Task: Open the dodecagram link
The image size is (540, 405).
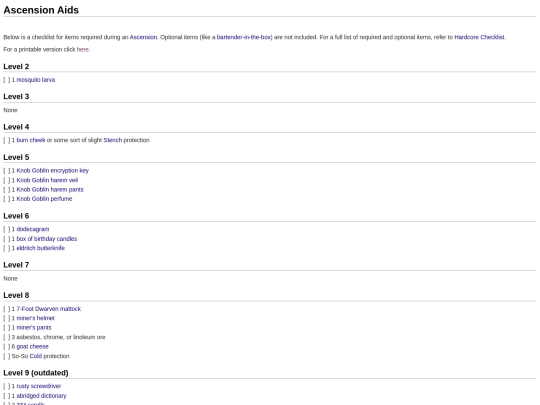Action: [33, 229]
